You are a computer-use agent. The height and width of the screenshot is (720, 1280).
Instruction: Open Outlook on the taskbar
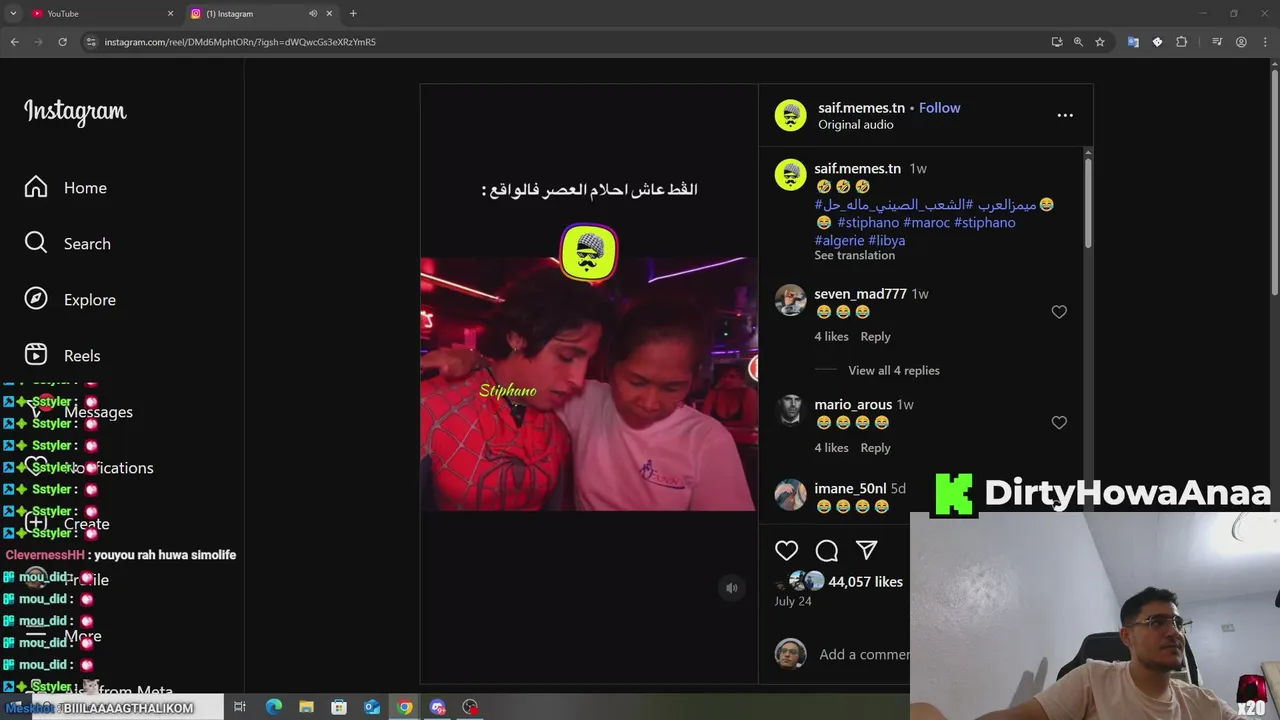pyautogui.click(x=372, y=707)
